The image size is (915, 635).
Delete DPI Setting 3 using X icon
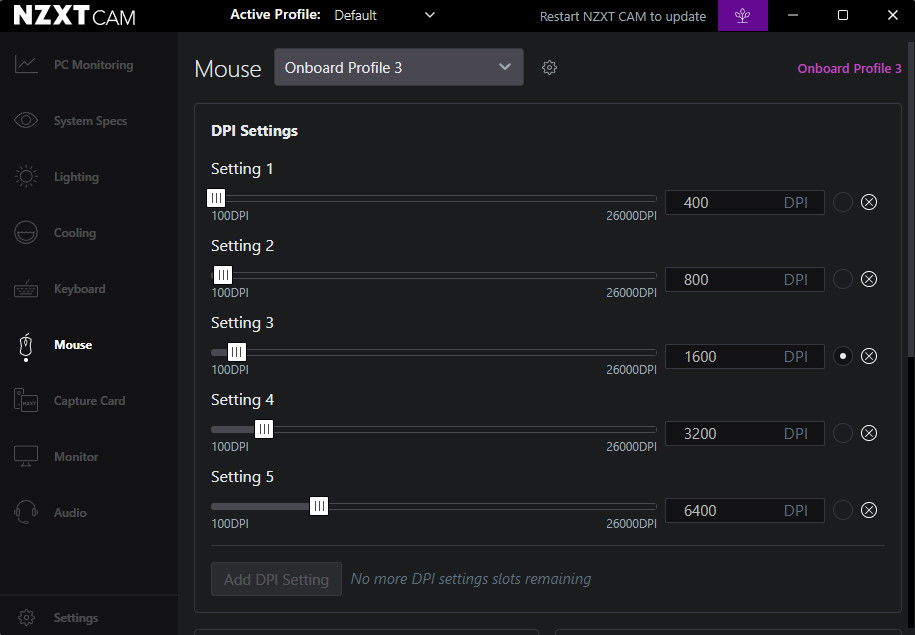point(869,356)
